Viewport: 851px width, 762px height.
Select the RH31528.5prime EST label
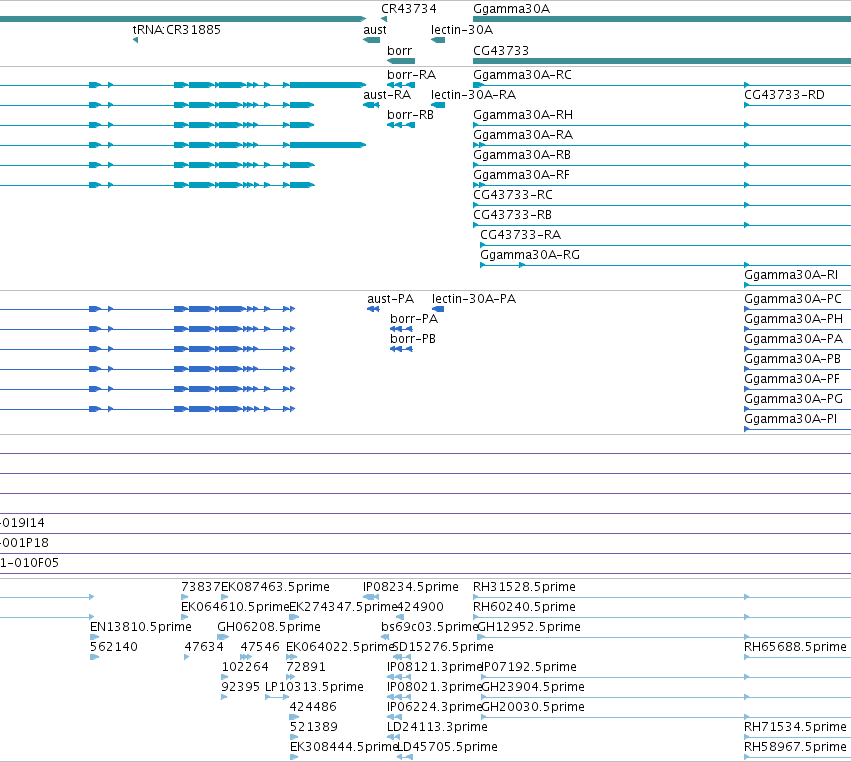pos(524,587)
